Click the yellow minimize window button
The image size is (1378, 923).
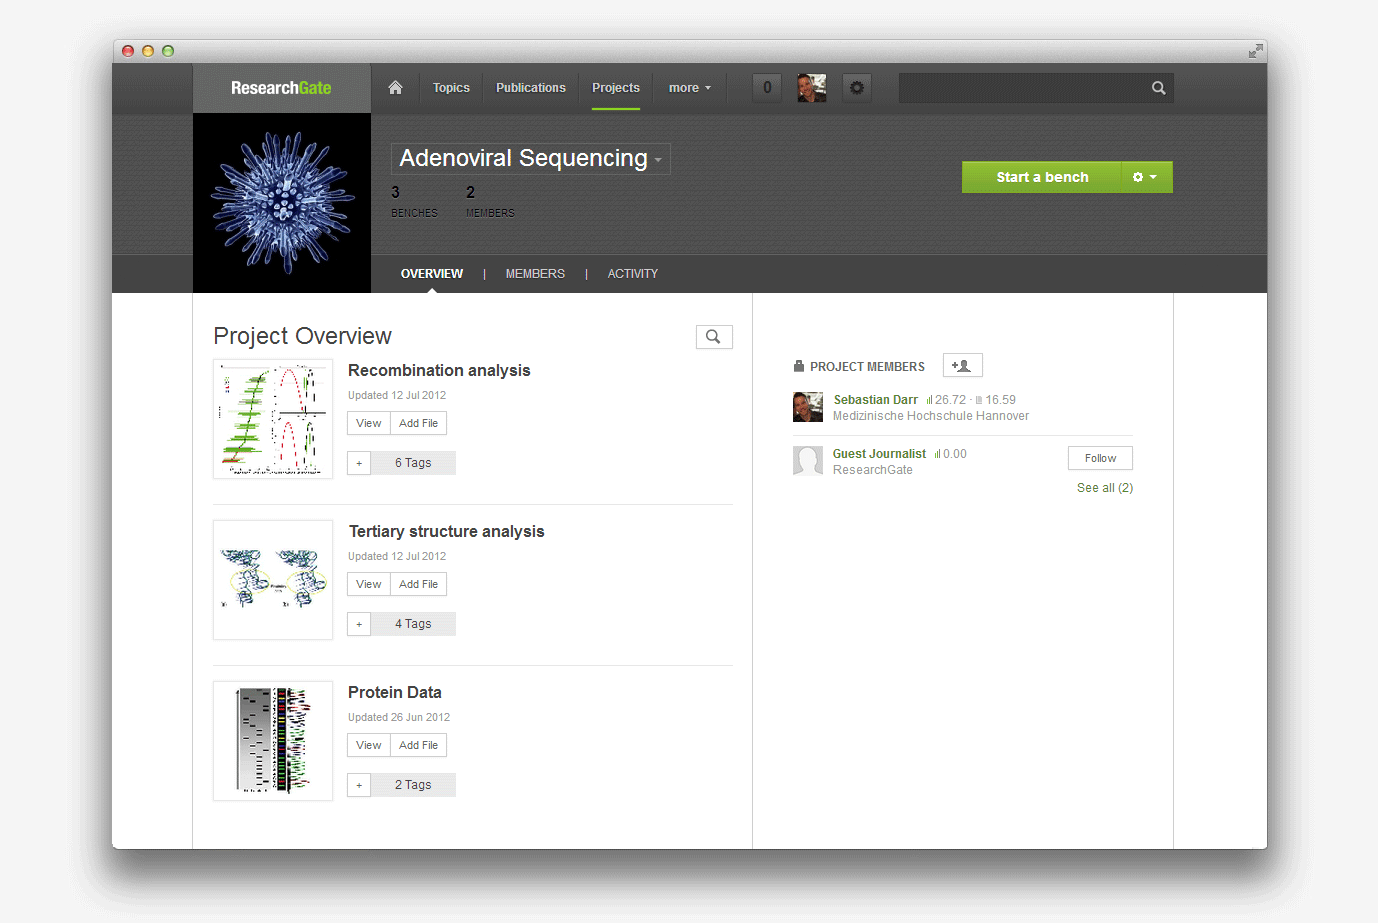(148, 51)
